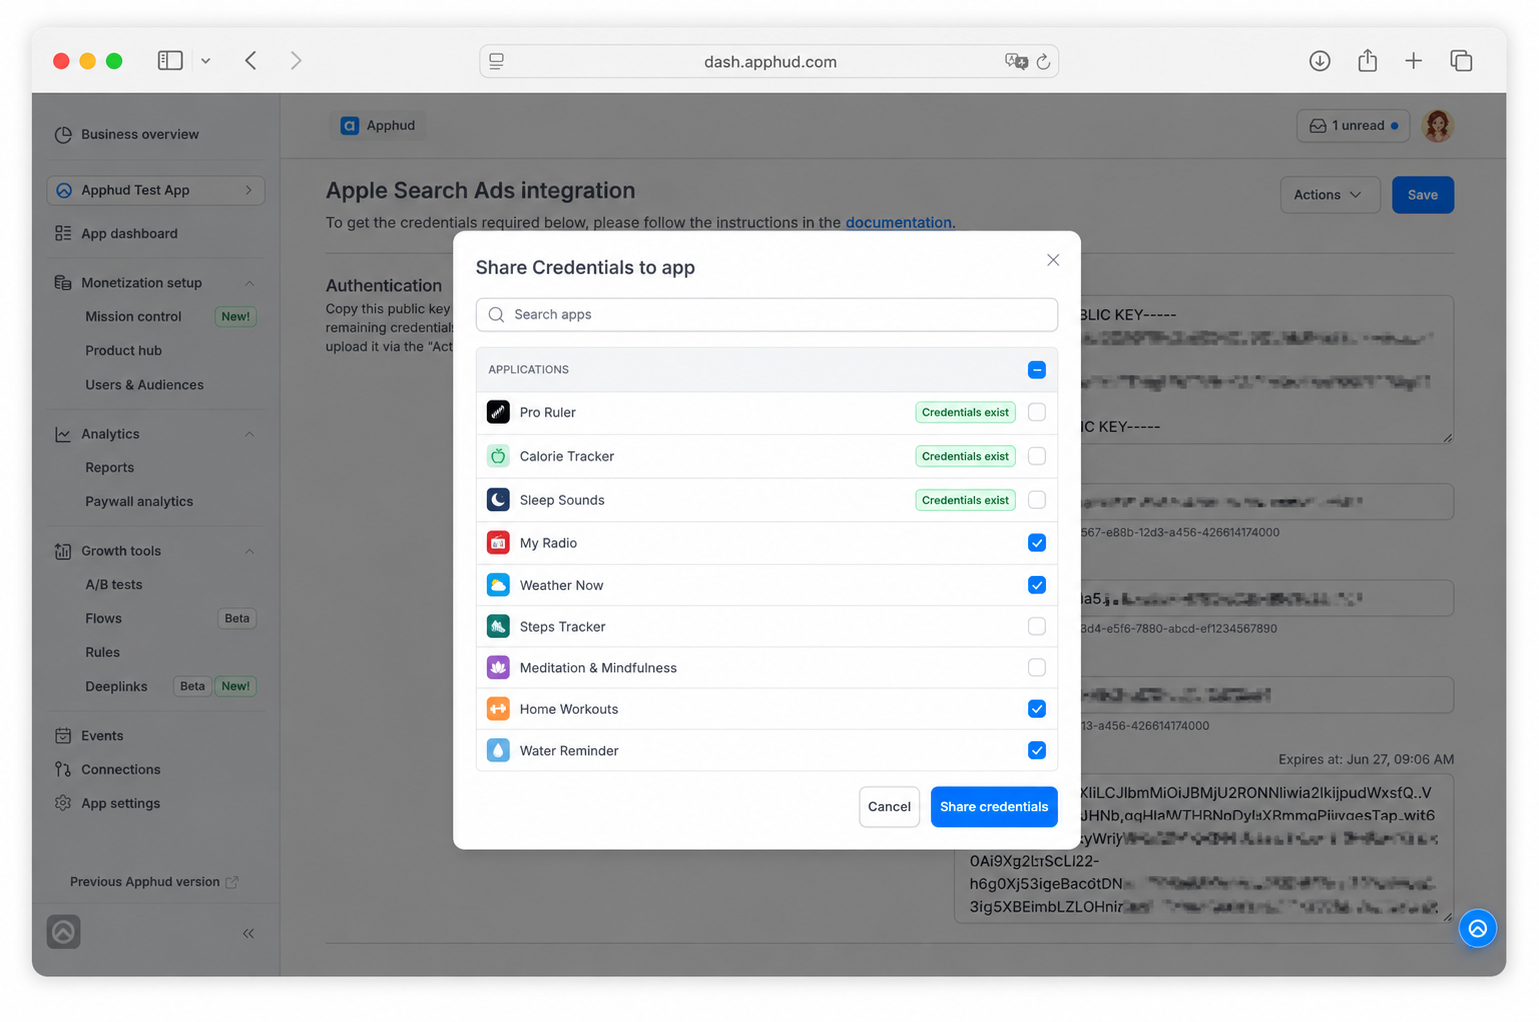Click the Sleep Sounds moon icon
Viewport: 1539px width, 1022px height.
point(498,500)
